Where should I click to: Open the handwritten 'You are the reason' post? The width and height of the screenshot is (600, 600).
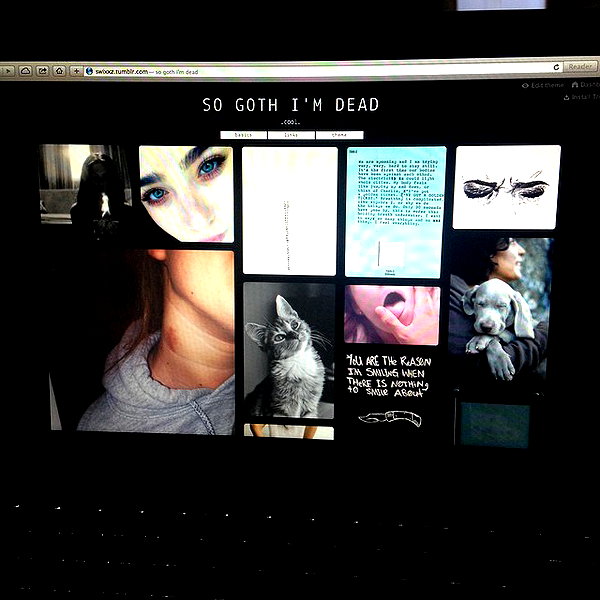[x=387, y=376]
